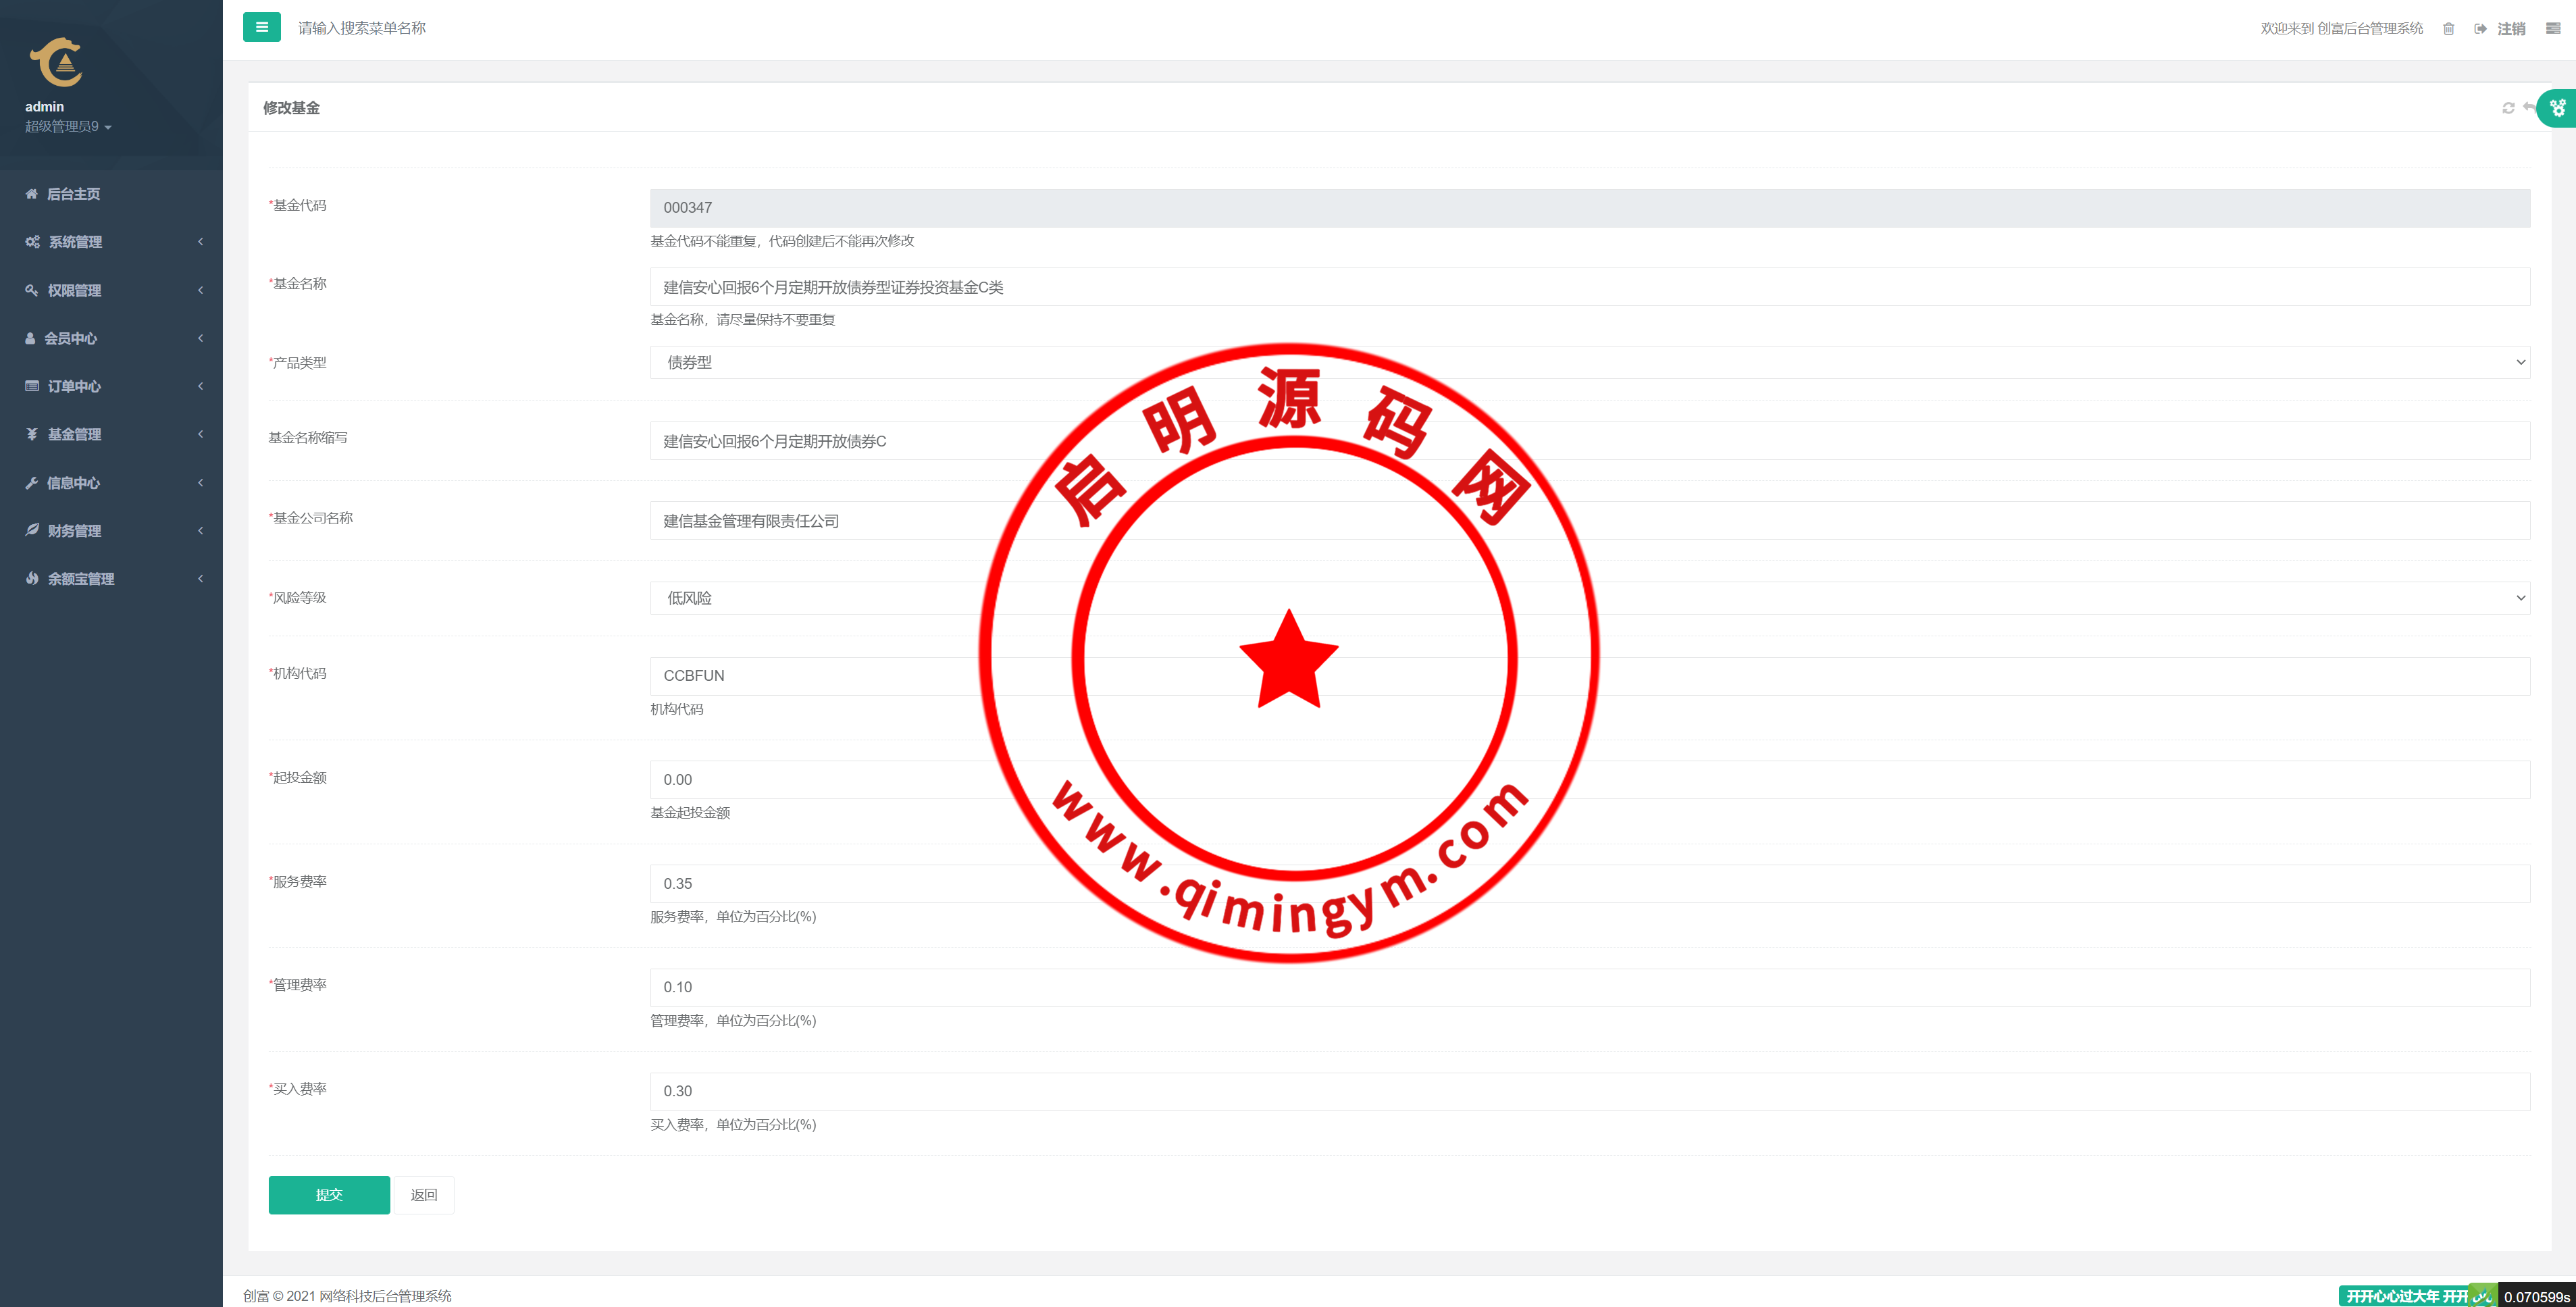Click the right-side tasks list icon
This screenshot has width=2576, height=1307.
[2552, 29]
